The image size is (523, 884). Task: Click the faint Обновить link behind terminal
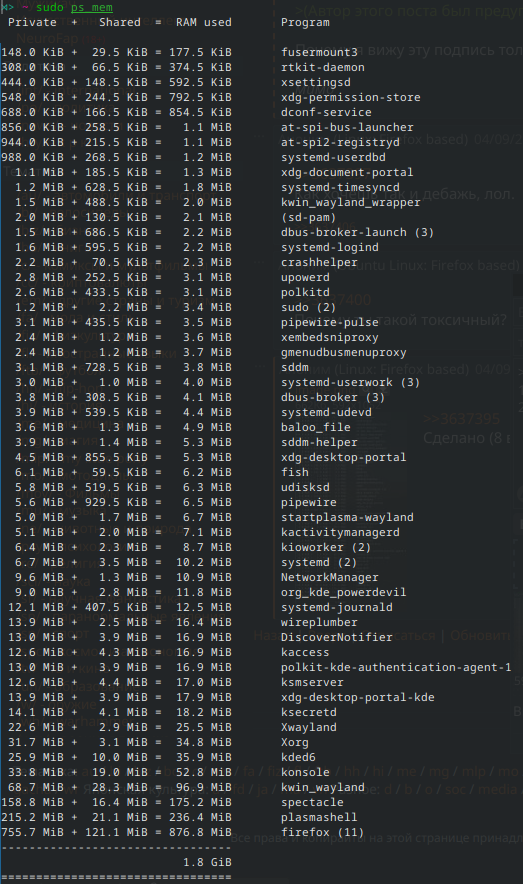tap(481, 635)
